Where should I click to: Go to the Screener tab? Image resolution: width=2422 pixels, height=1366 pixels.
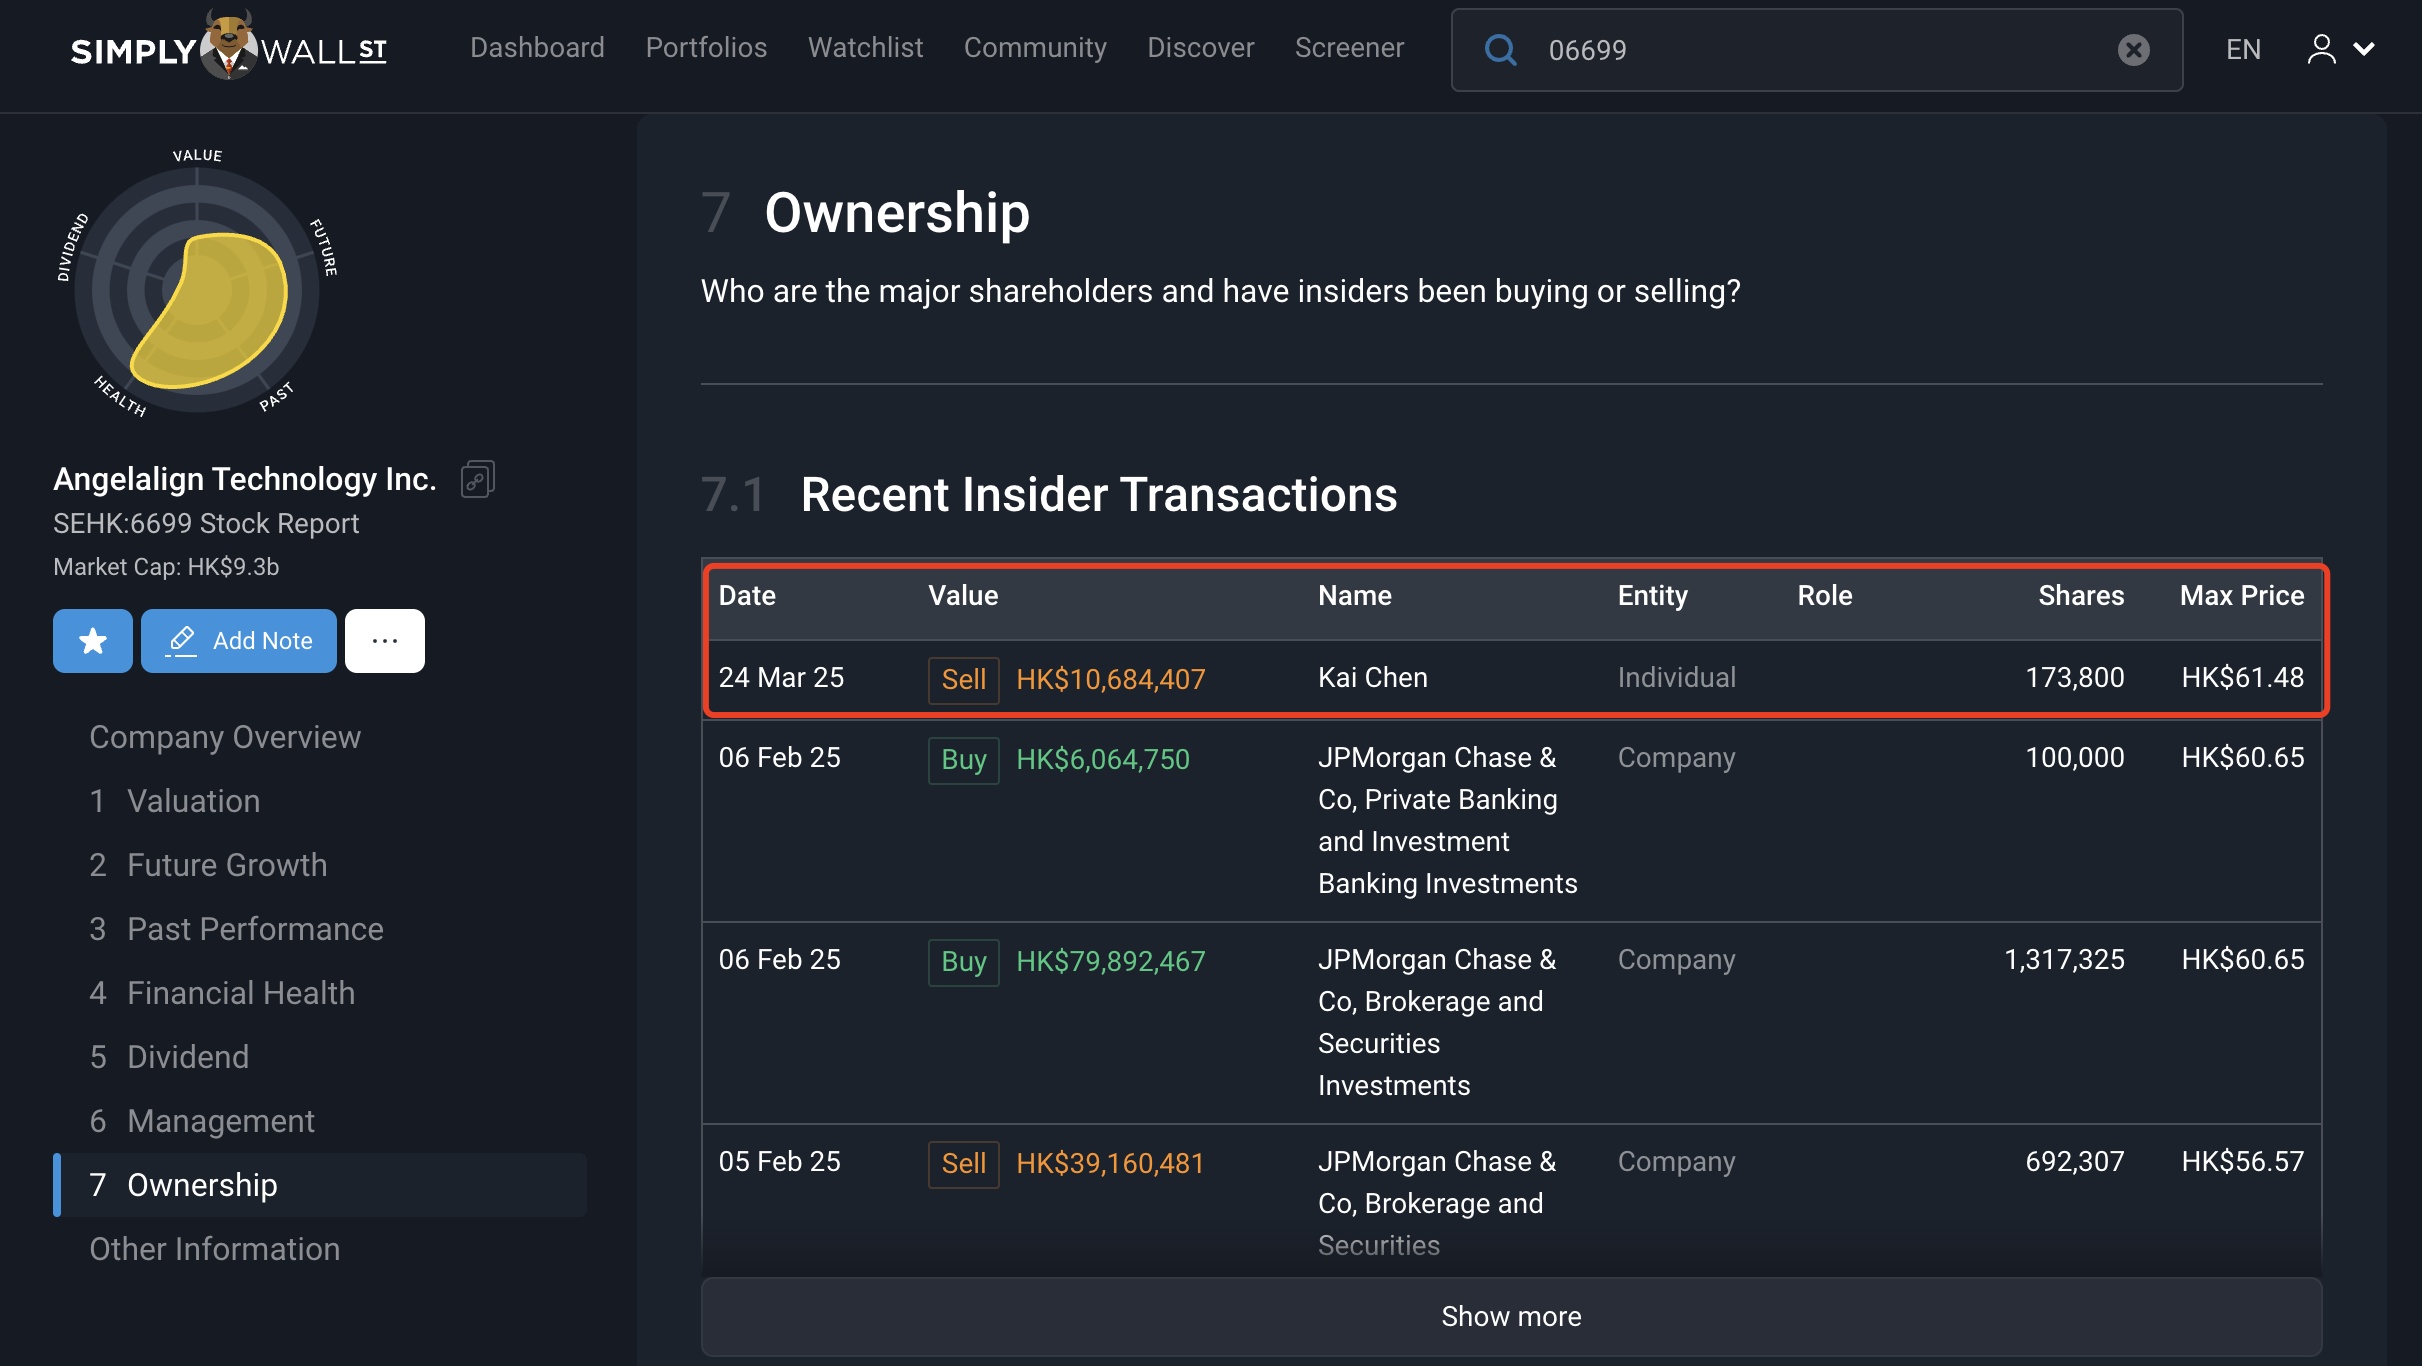(1349, 48)
